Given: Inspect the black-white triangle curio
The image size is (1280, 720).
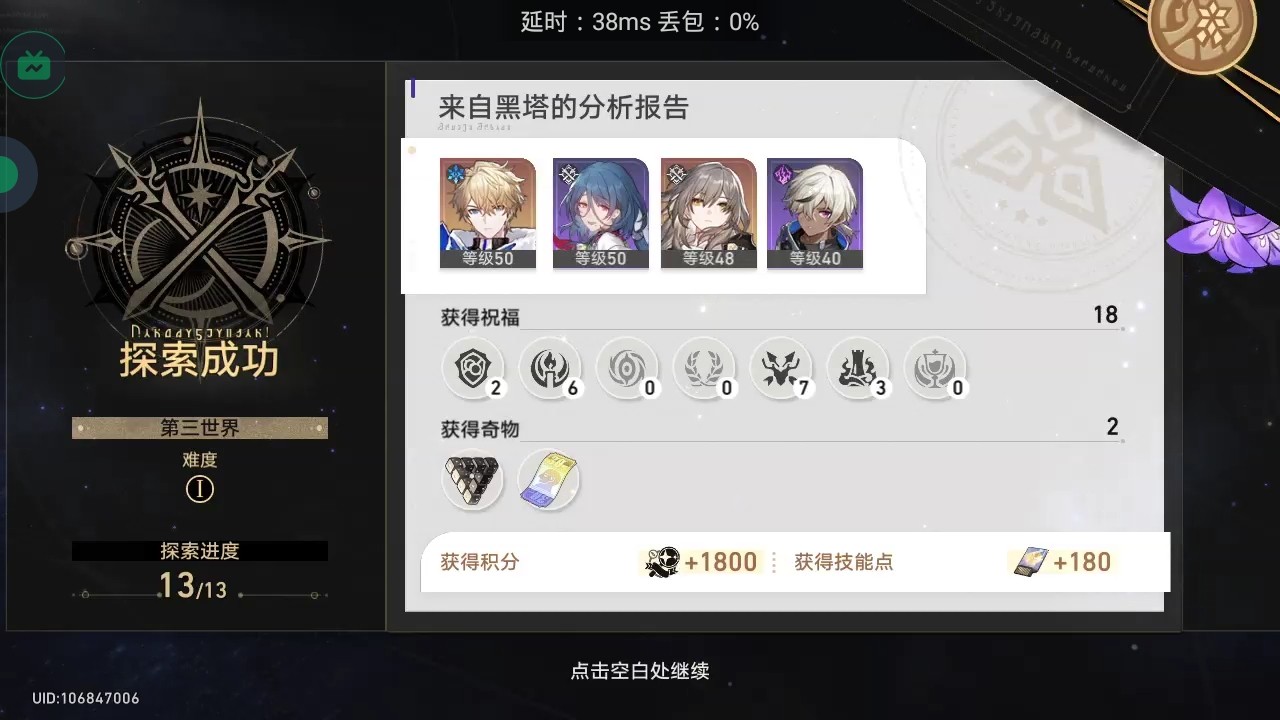Looking at the screenshot, I should pos(473,480).
